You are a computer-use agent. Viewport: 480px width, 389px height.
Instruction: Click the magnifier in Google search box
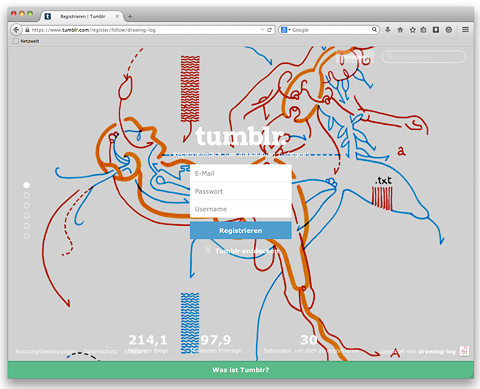[374, 30]
